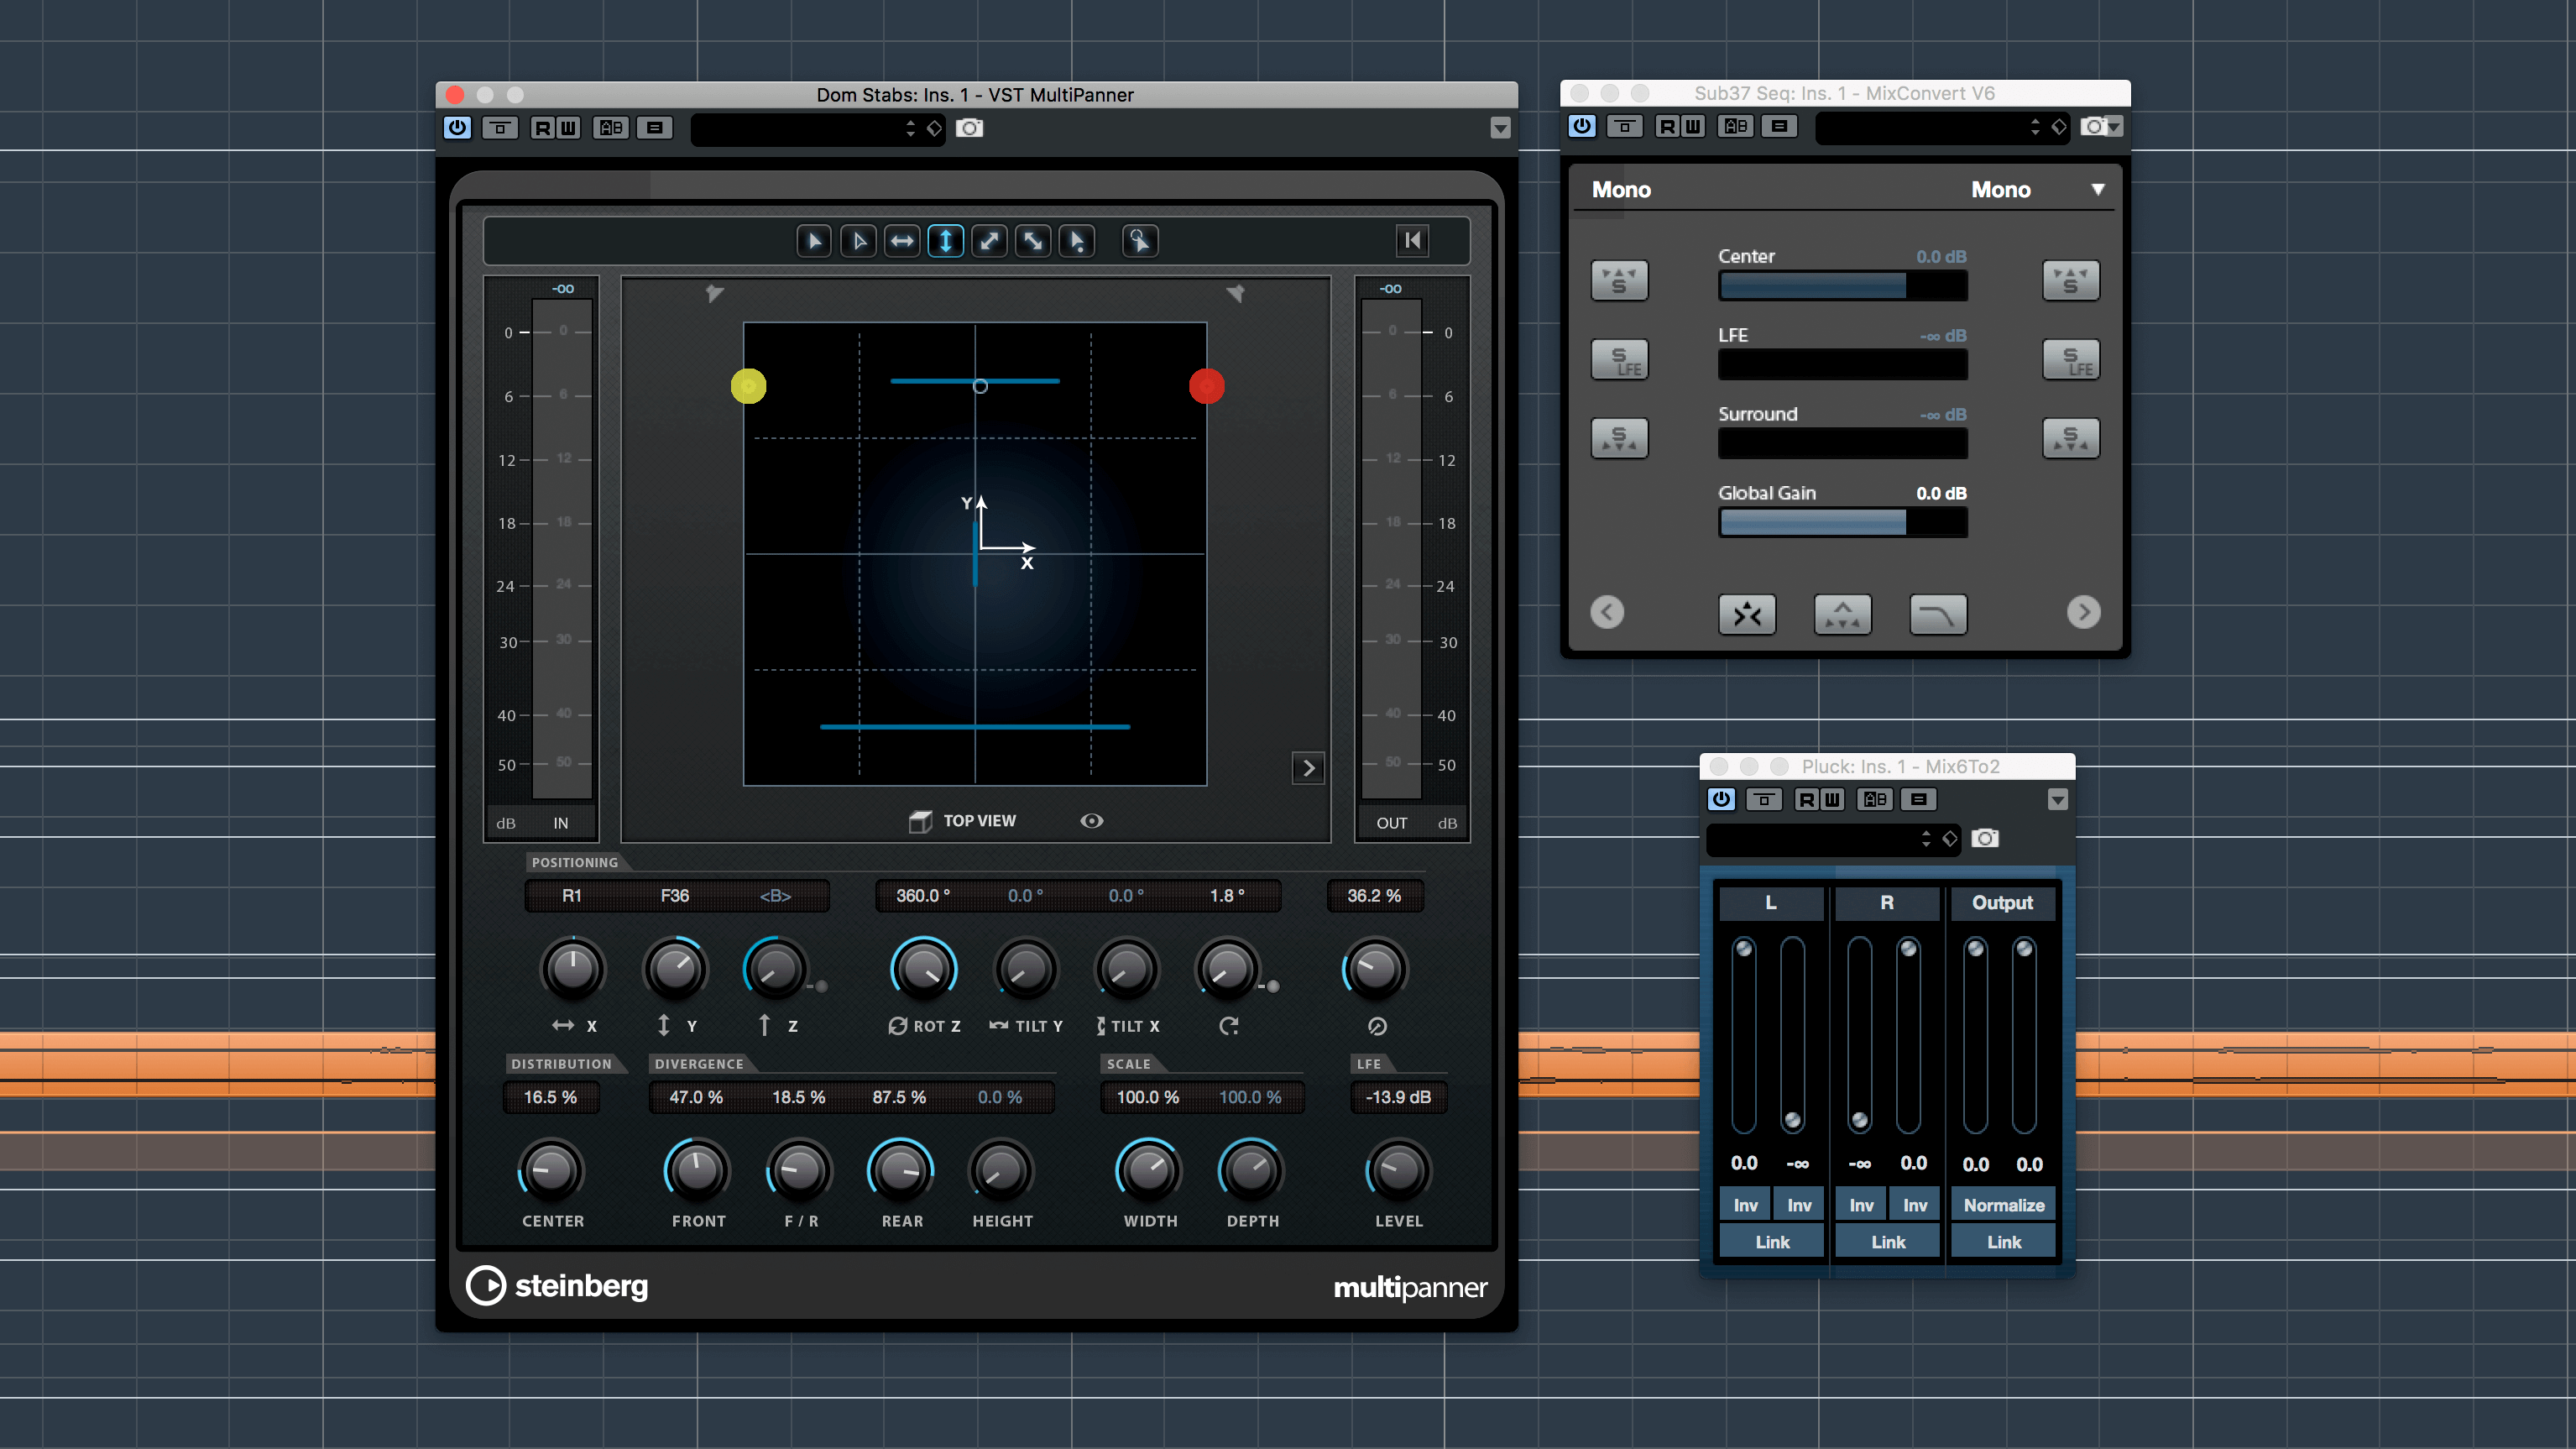This screenshot has height=1449, width=2576.
Task: Click the Center level slider in MixConvert
Action: pos(1842,286)
